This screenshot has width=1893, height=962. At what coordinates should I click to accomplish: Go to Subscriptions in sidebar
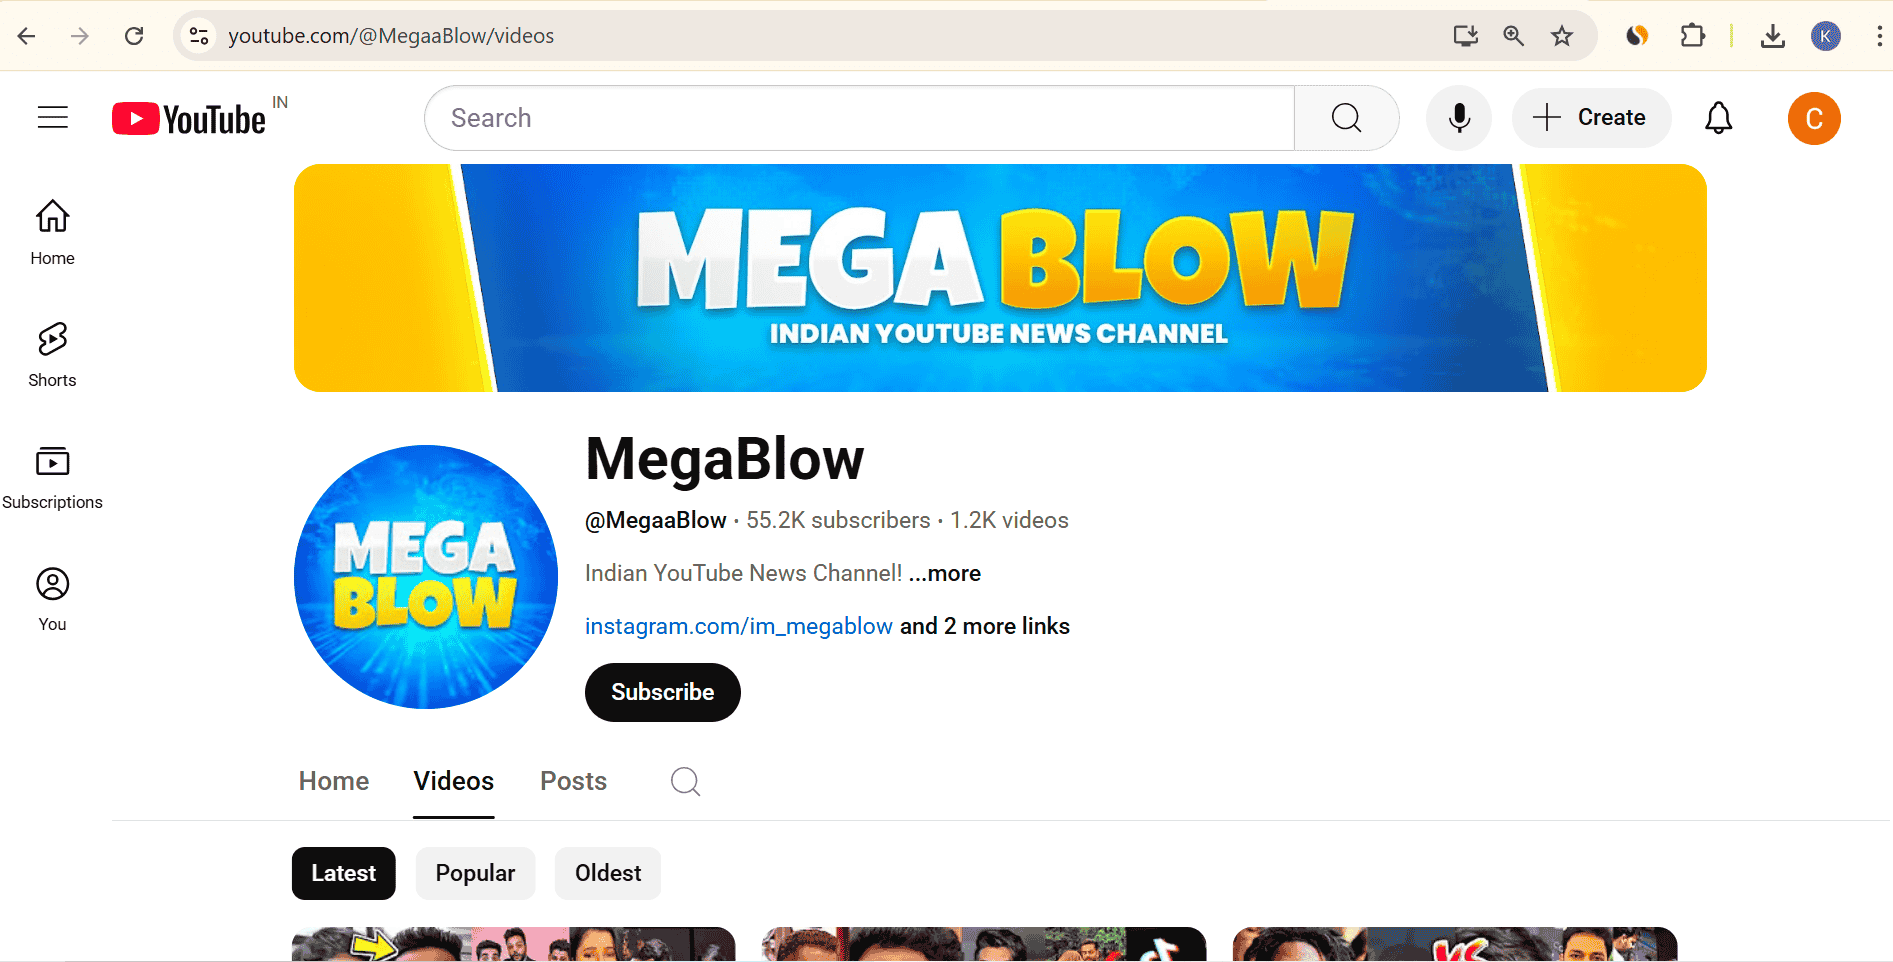52,476
